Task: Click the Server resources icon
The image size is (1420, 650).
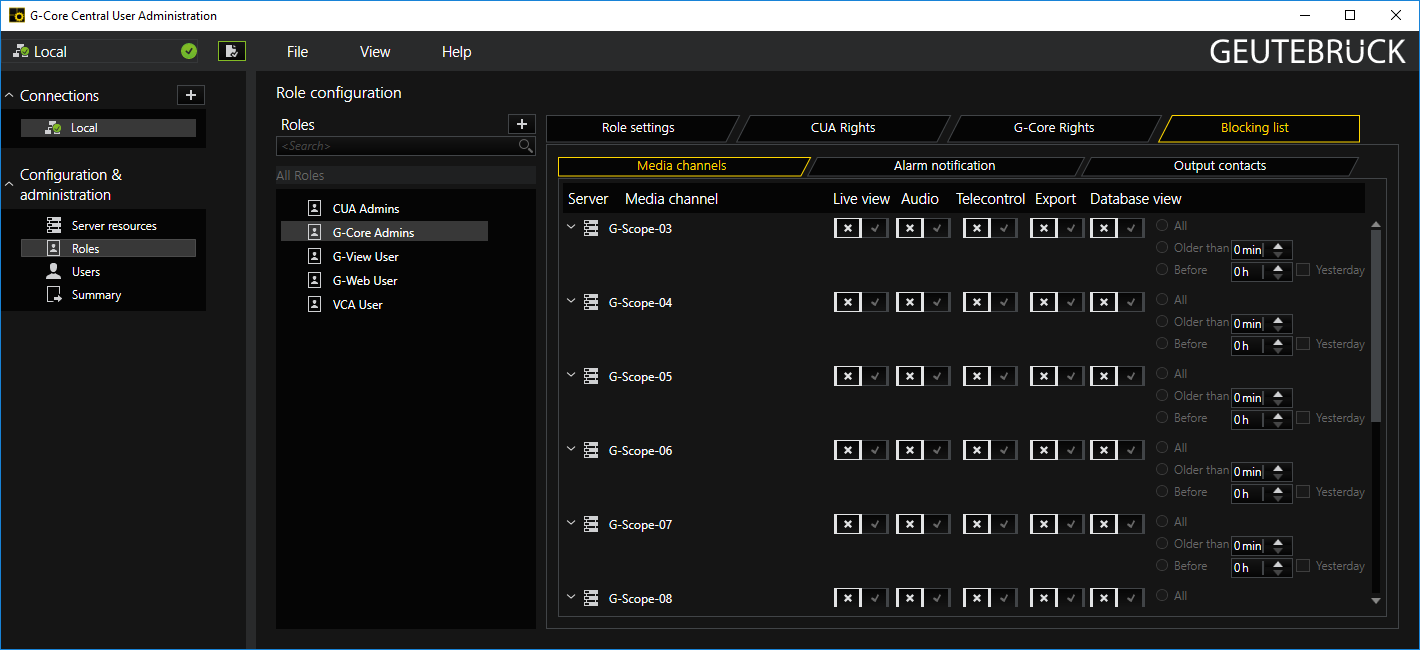Action: tap(54, 225)
